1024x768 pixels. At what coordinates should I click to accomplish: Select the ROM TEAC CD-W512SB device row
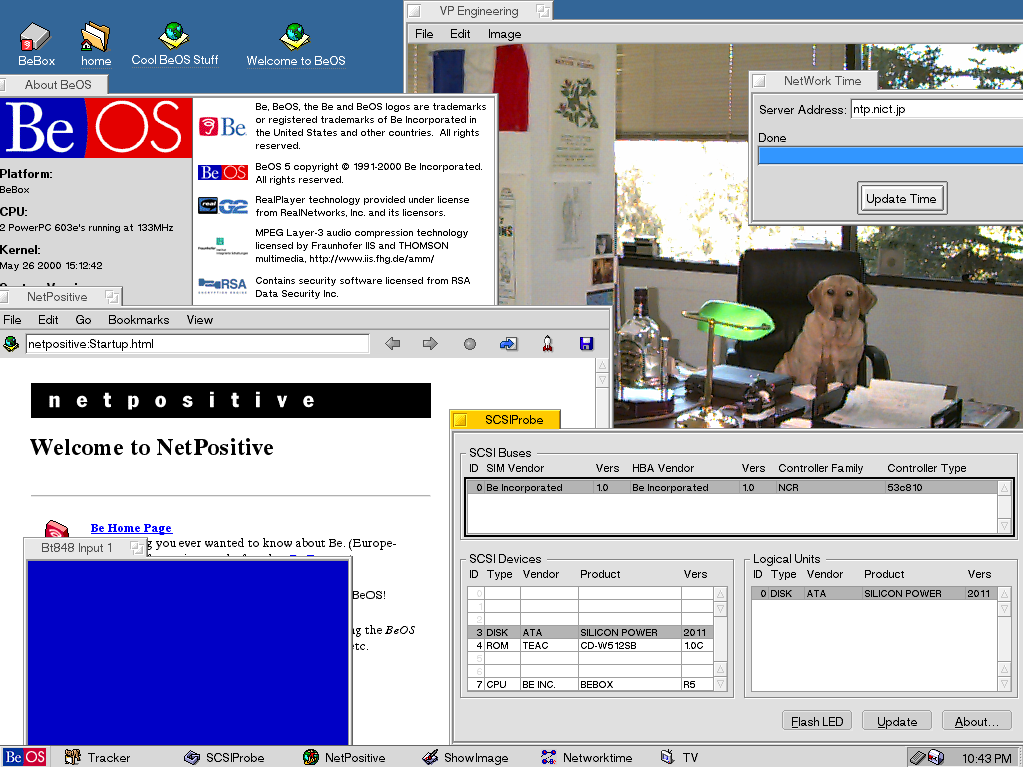click(590, 645)
